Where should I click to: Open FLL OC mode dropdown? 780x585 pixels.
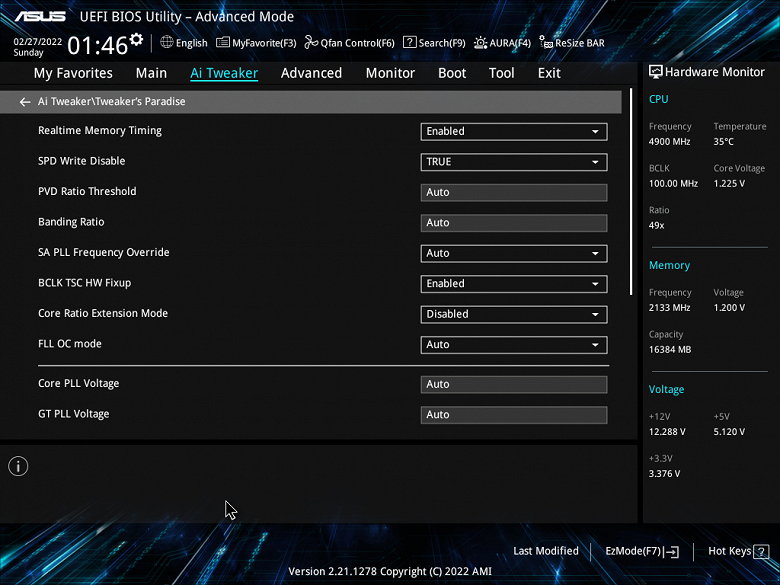point(514,345)
